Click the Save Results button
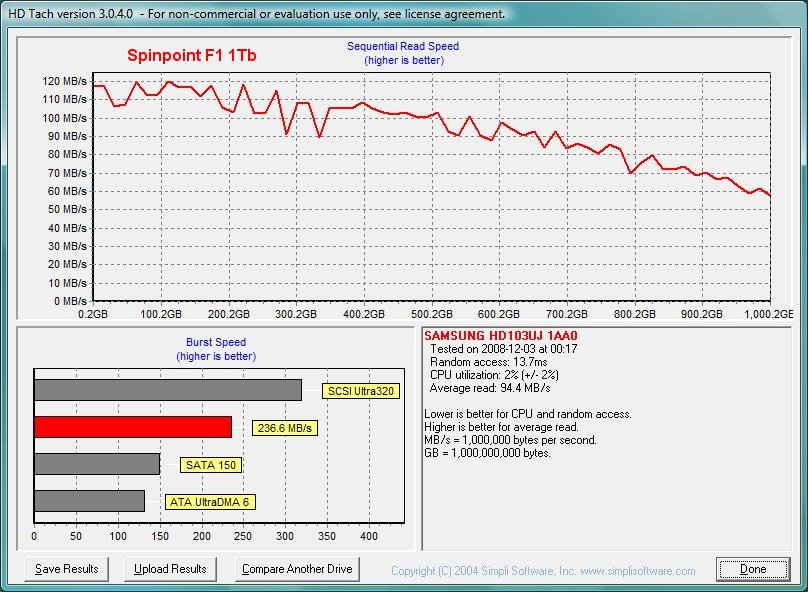The image size is (808, 592). (66, 569)
